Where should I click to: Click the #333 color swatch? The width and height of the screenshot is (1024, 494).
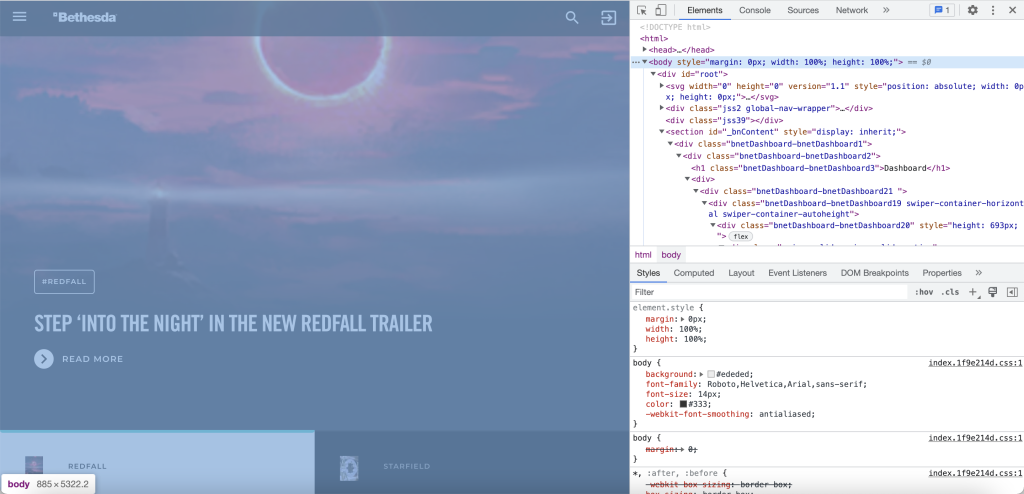684,404
